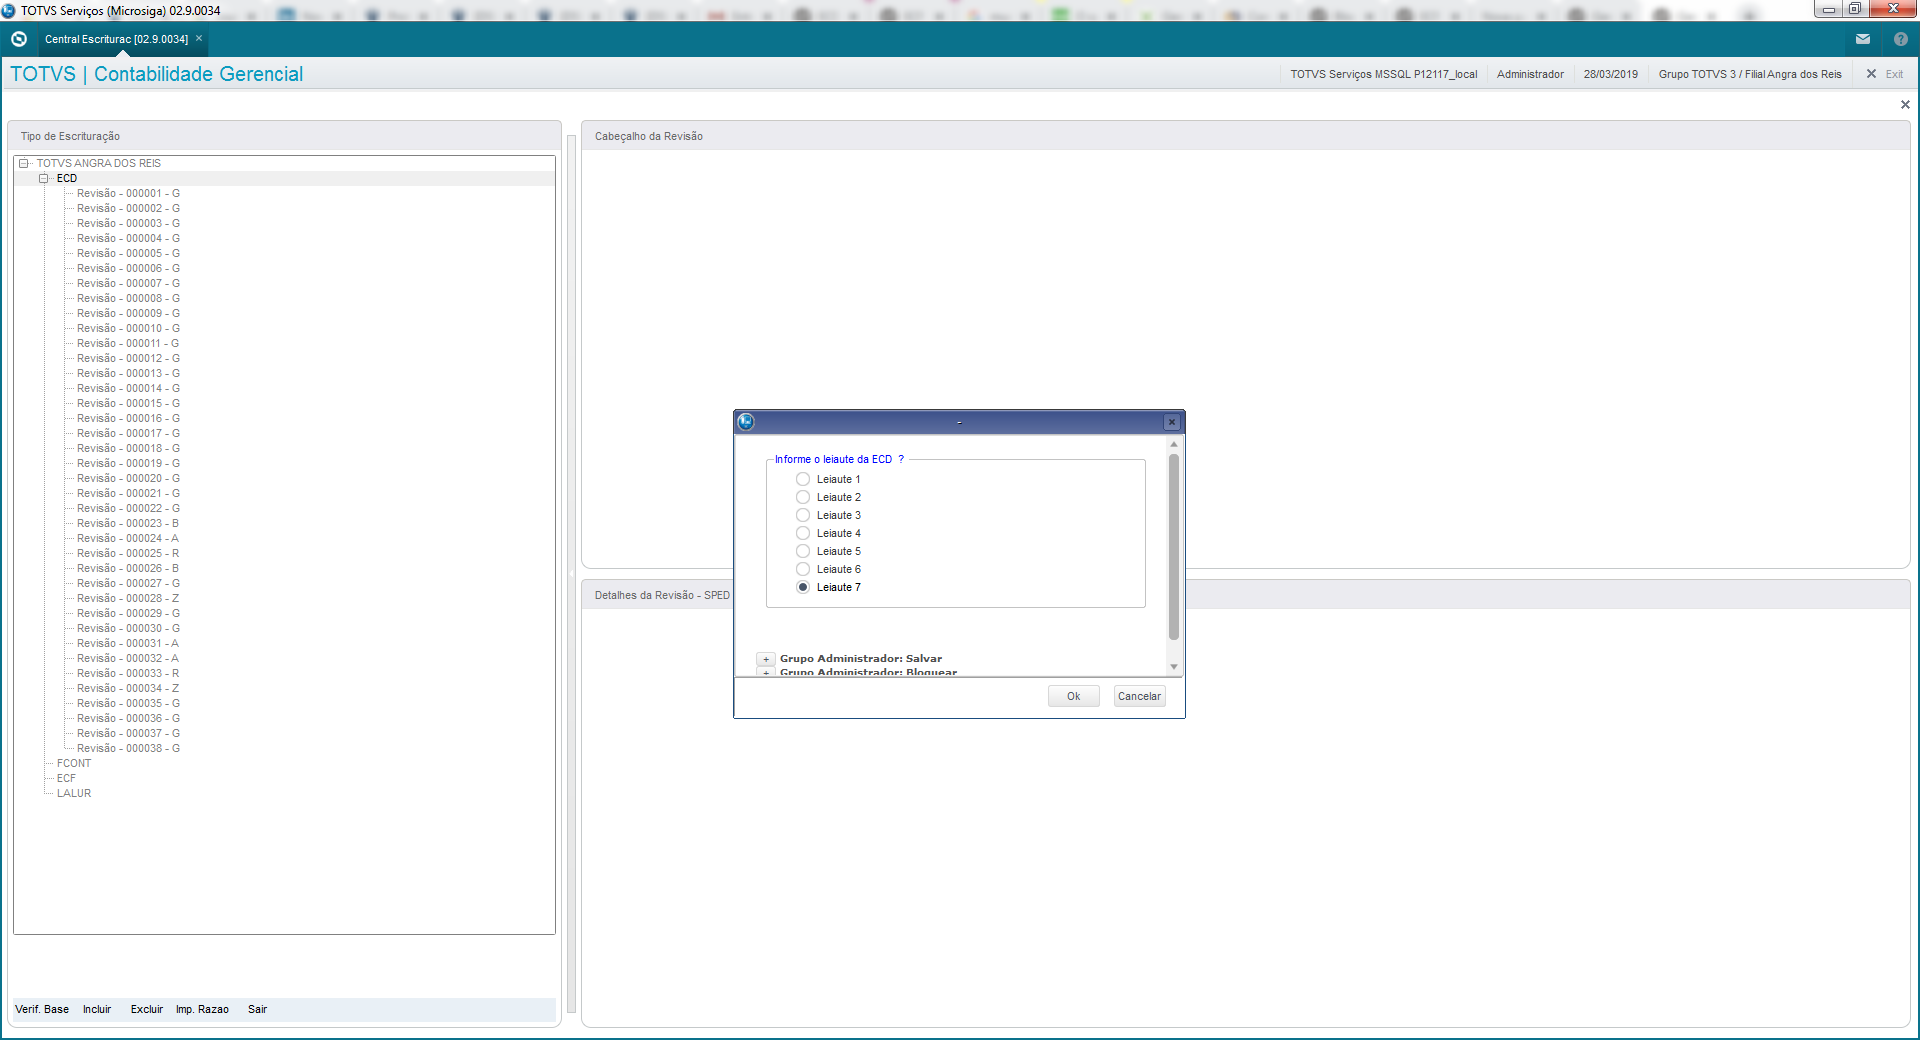
Task: Click the Imp. Razao action
Action: pyautogui.click(x=202, y=1009)
